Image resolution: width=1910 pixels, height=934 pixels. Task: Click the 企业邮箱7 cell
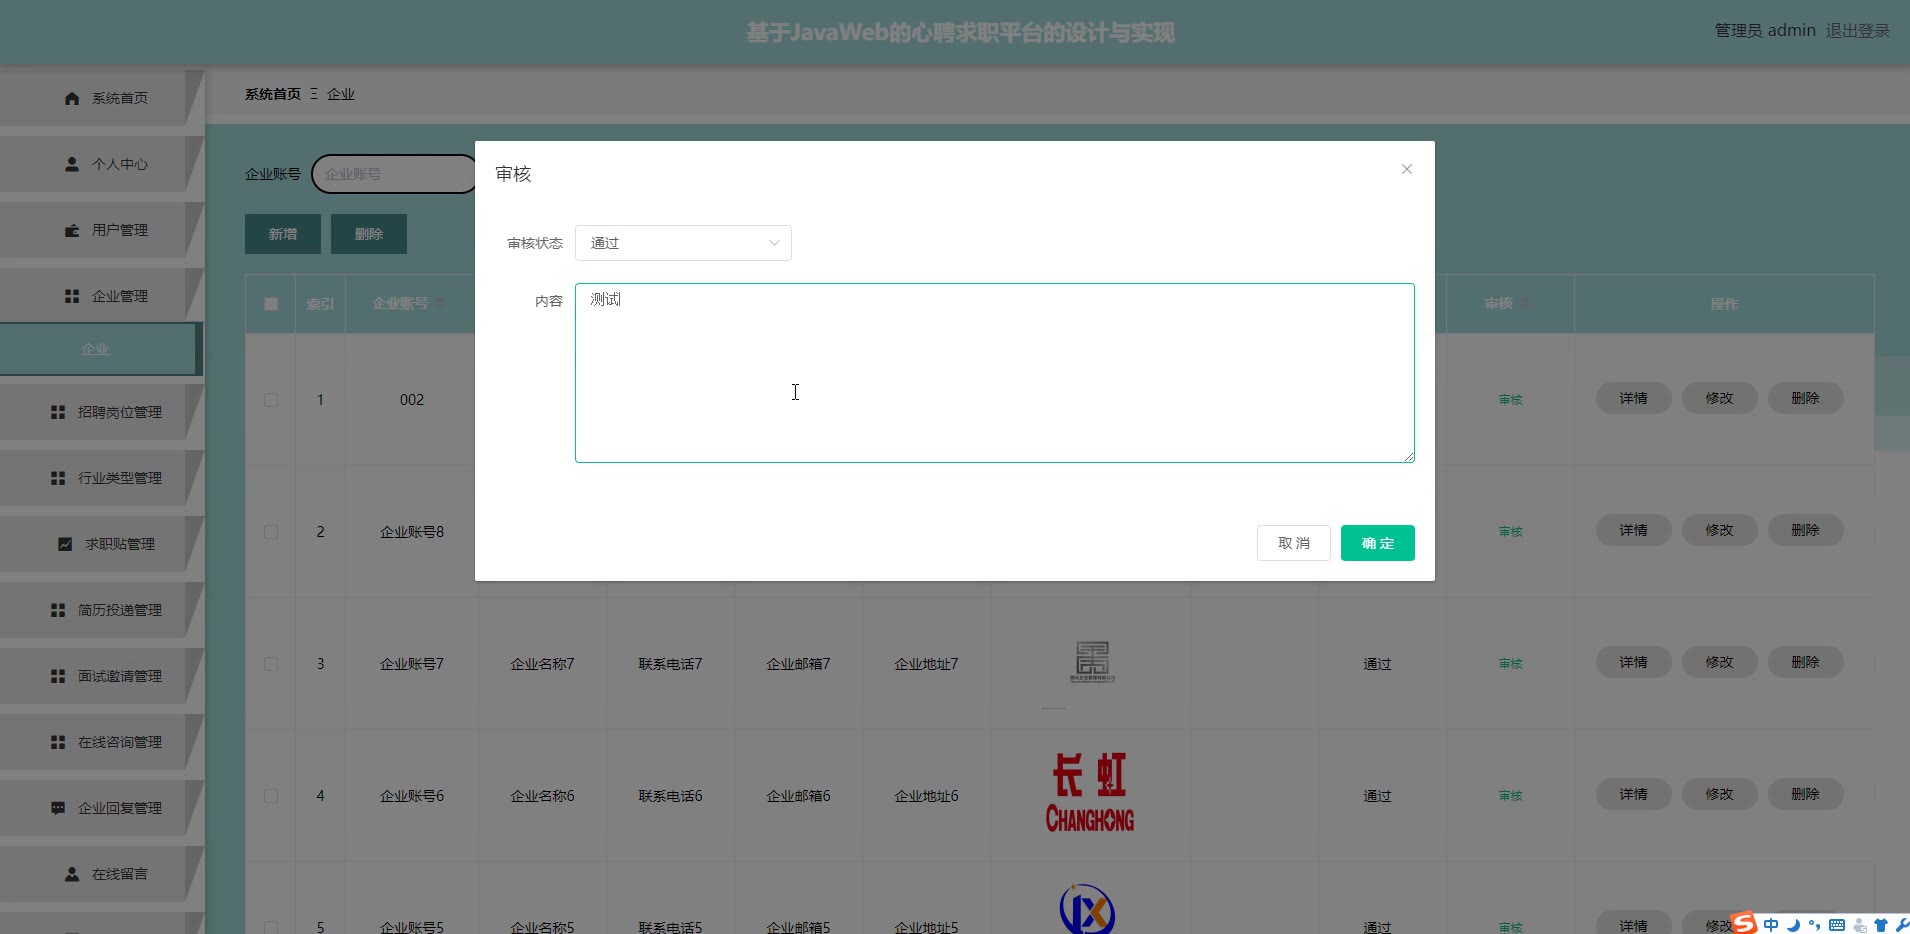799,664
